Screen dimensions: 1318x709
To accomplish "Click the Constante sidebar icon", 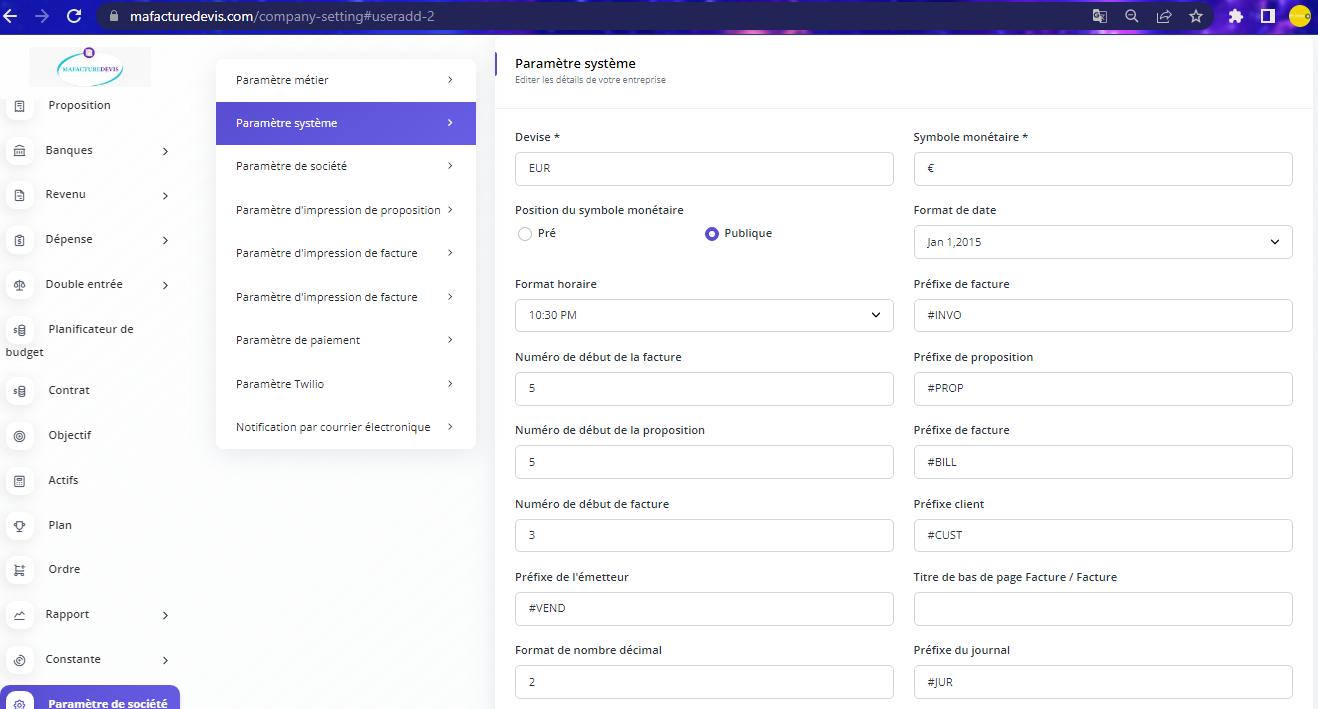I will [x=19, y=660].
